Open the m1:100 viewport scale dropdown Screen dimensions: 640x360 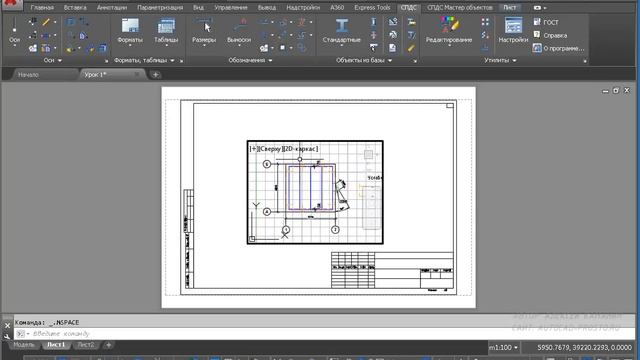click(x=503, y=347)
